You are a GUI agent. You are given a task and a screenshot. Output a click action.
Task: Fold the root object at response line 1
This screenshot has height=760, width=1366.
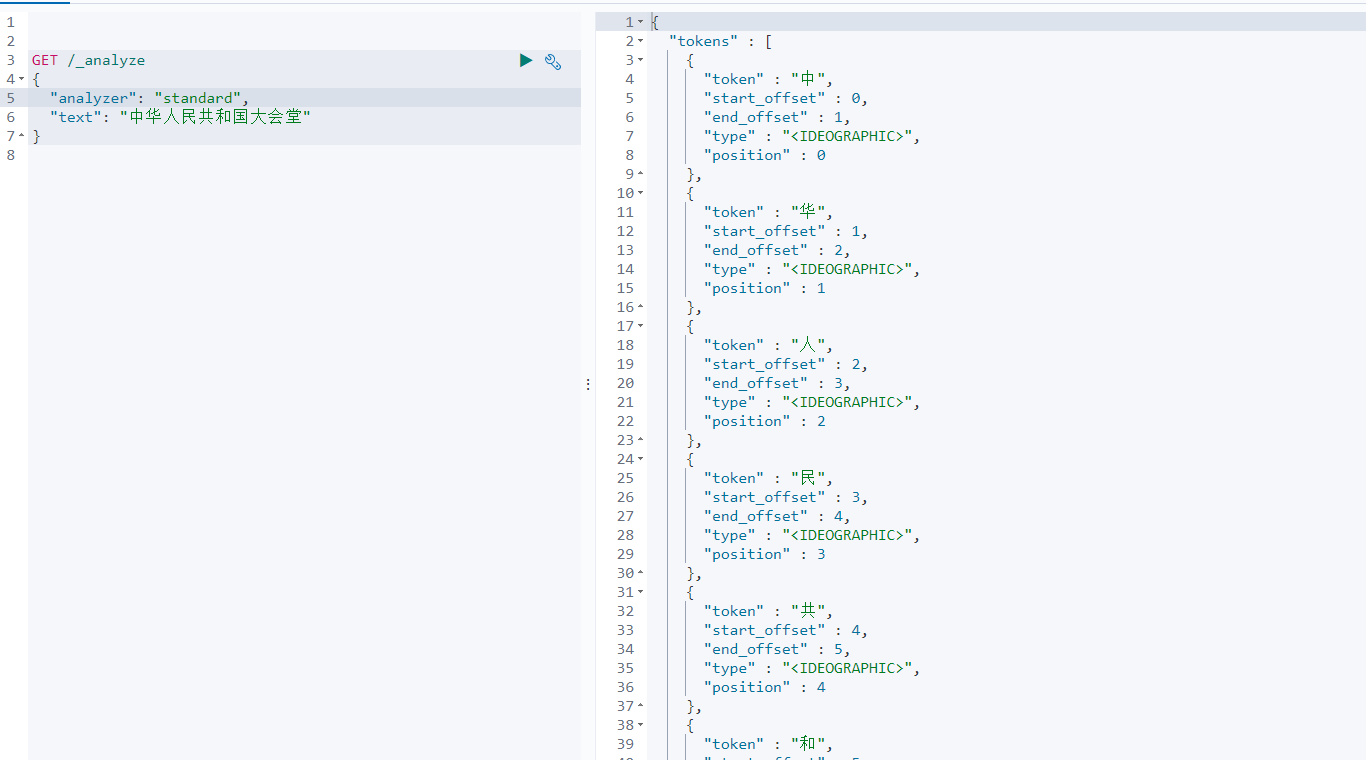tap(641, 22)
